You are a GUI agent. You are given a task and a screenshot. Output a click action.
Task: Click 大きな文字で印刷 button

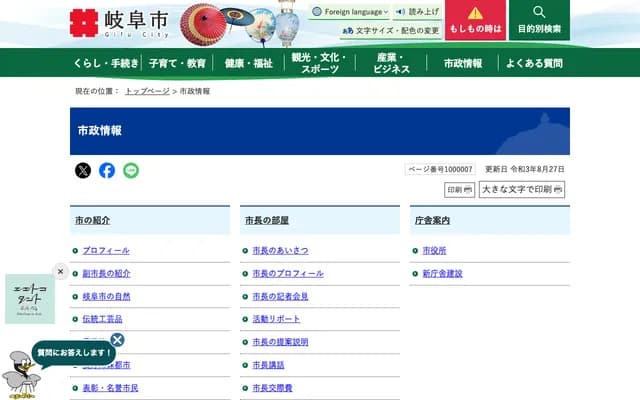tap(522, 189)
